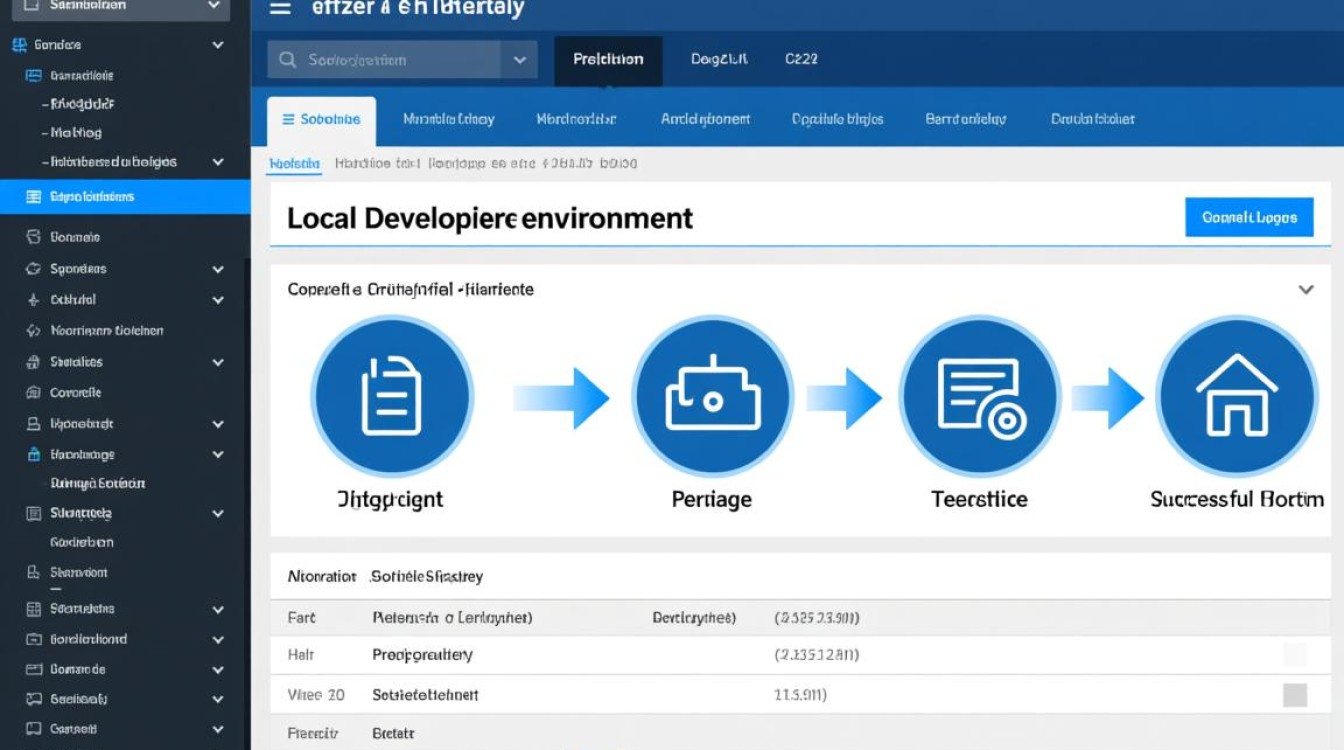This screenshot has height=750, width=1344.
Task: Click the hamburger menu icon in top header
Action: [x=281, y=9]
